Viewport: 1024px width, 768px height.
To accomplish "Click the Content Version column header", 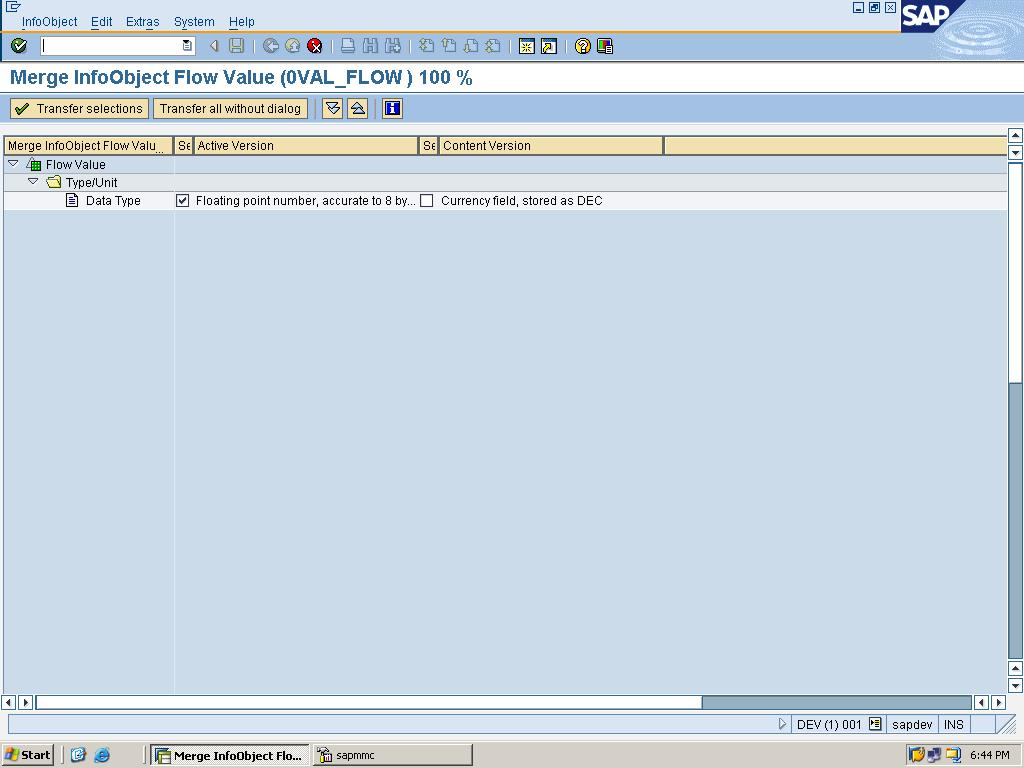I will [x=551, y=146].
